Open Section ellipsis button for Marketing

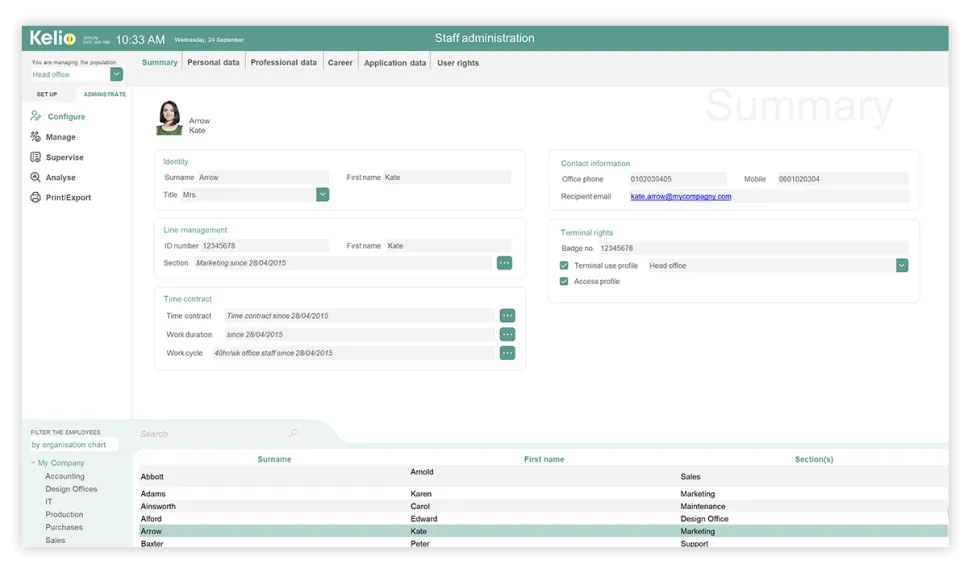point(504,263)
